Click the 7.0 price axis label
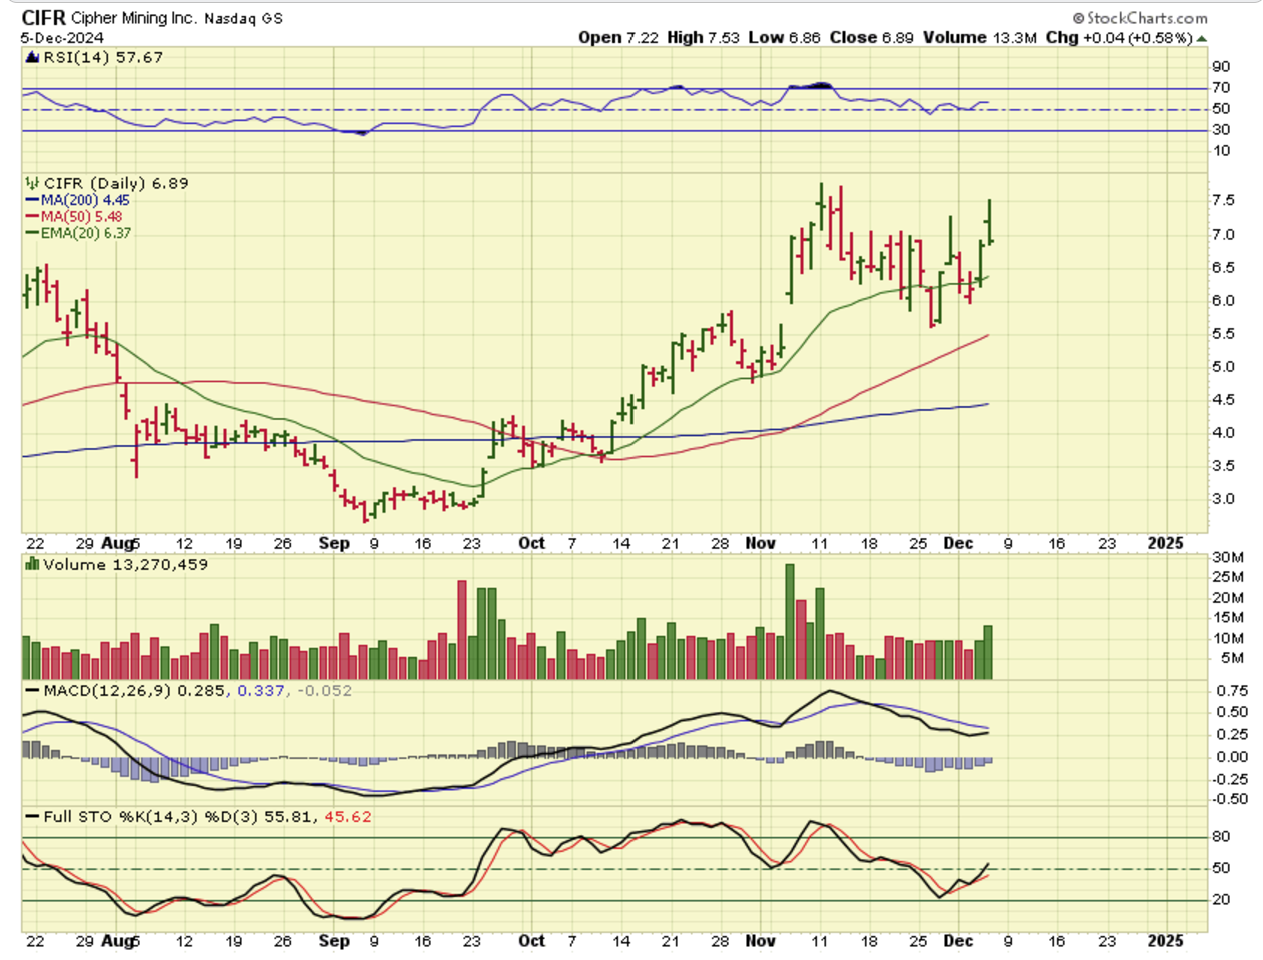 tap(1223, 234)
